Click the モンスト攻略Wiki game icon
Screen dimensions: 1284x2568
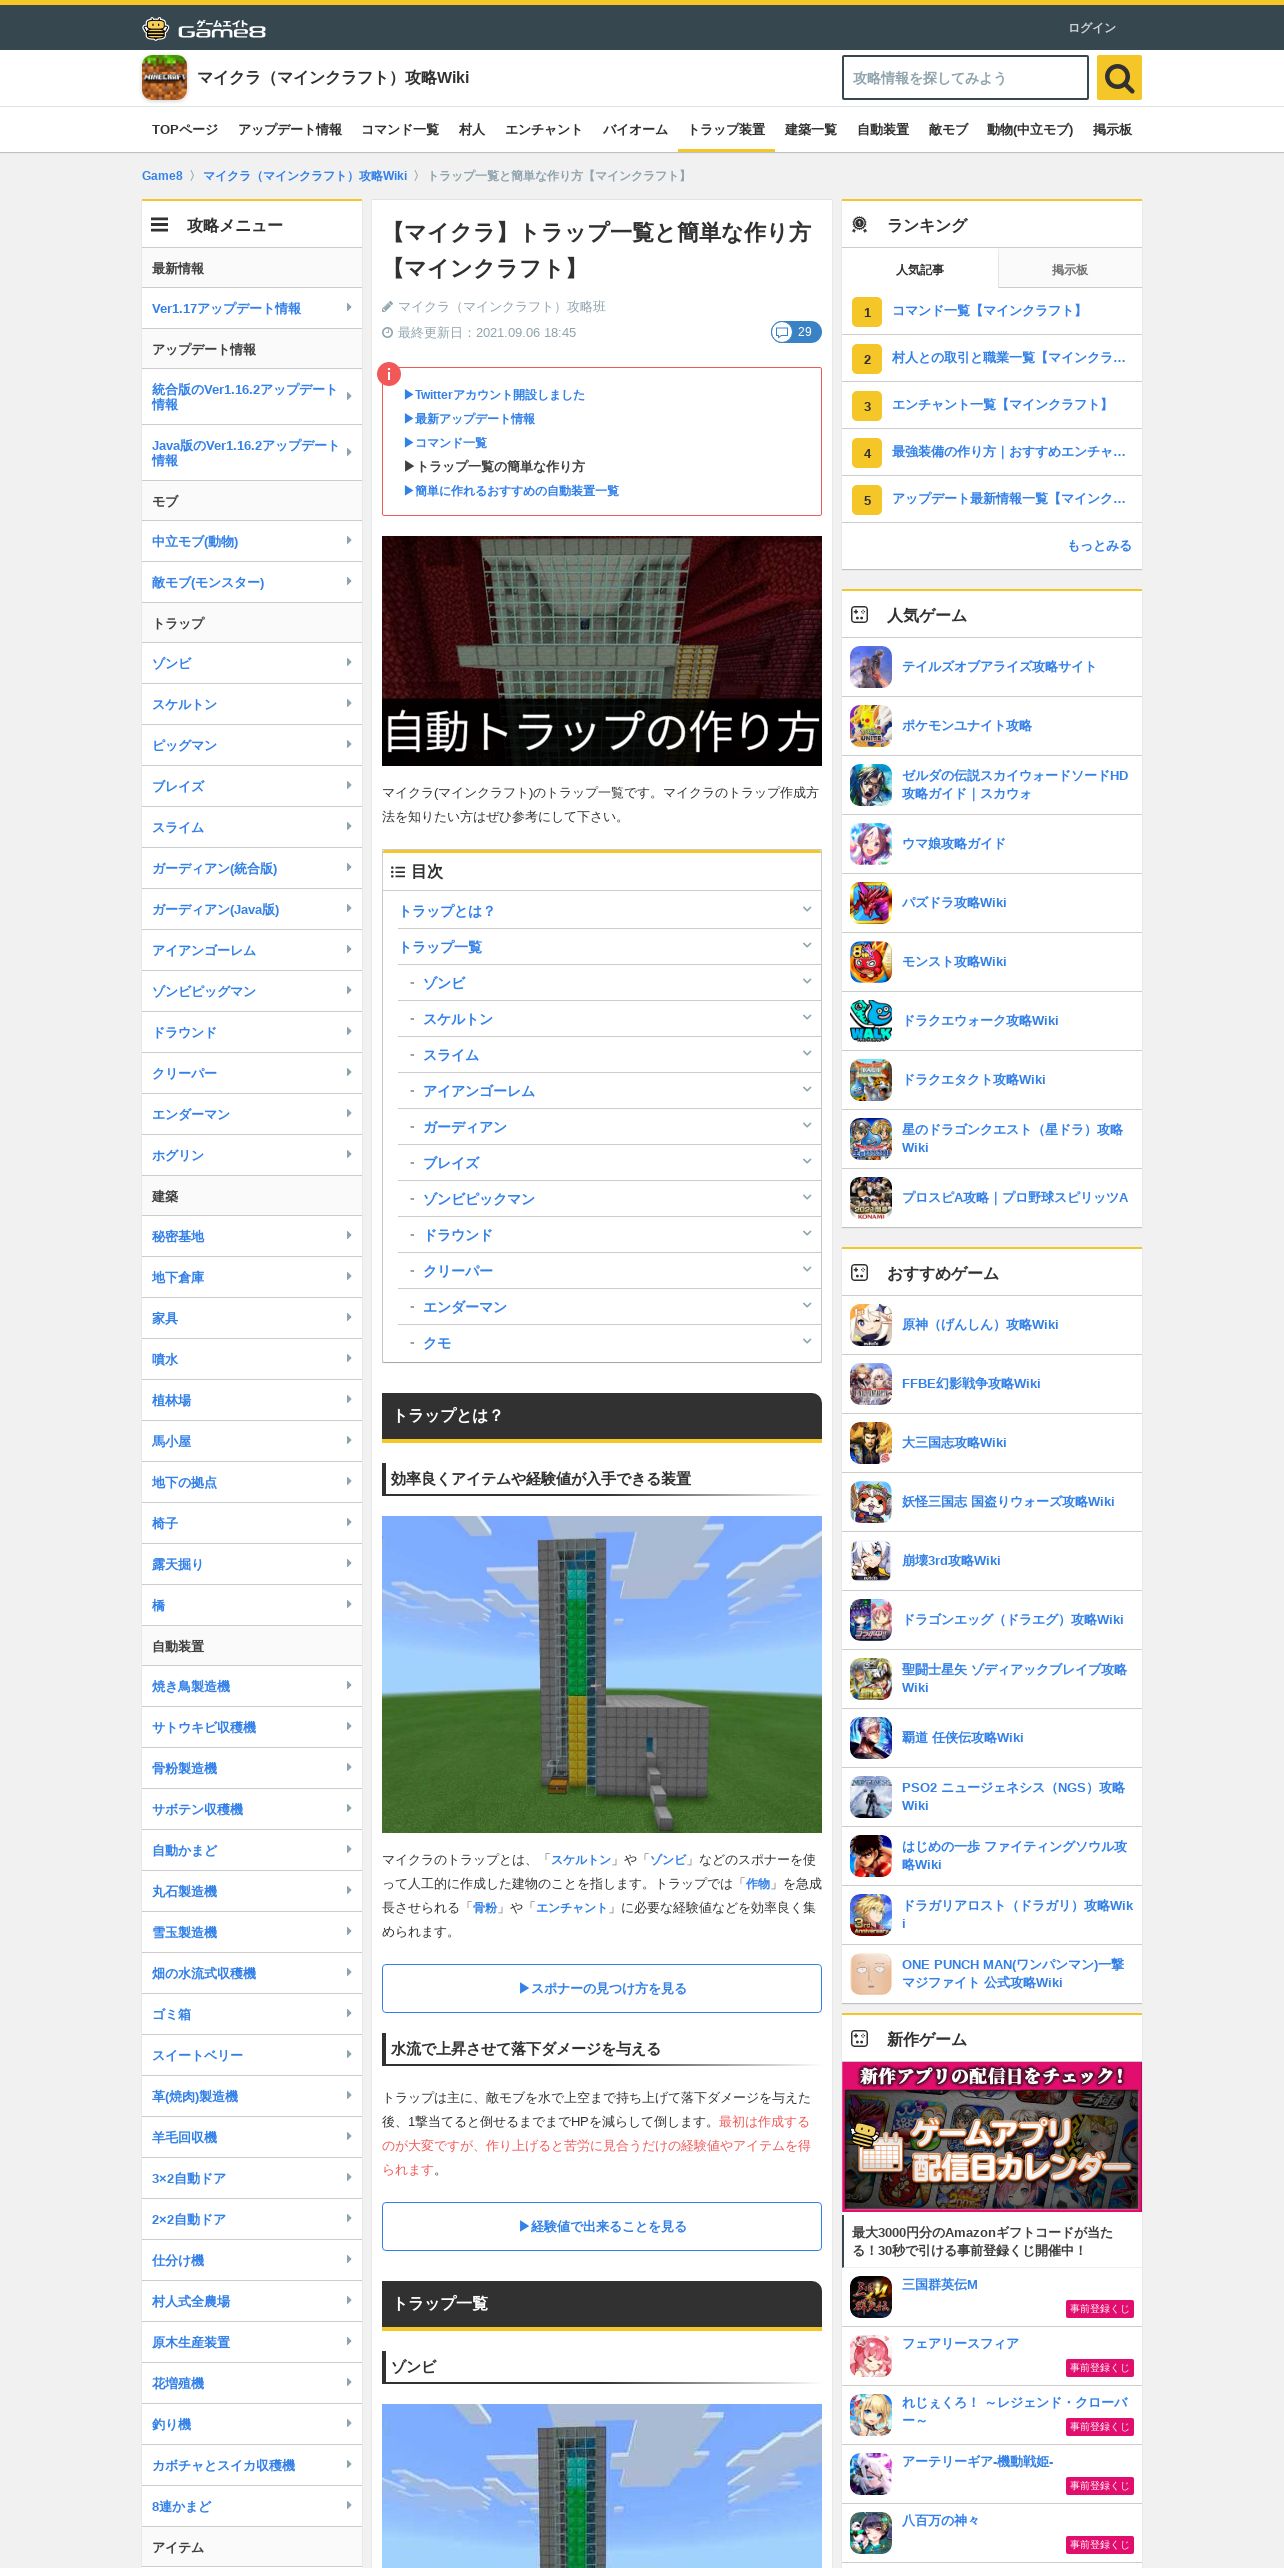(871, 962)
